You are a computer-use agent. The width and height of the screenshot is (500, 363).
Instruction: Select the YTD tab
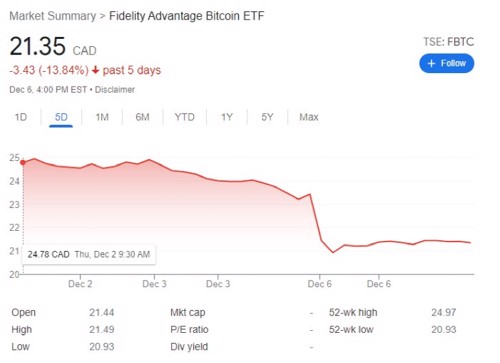point(184,117)
